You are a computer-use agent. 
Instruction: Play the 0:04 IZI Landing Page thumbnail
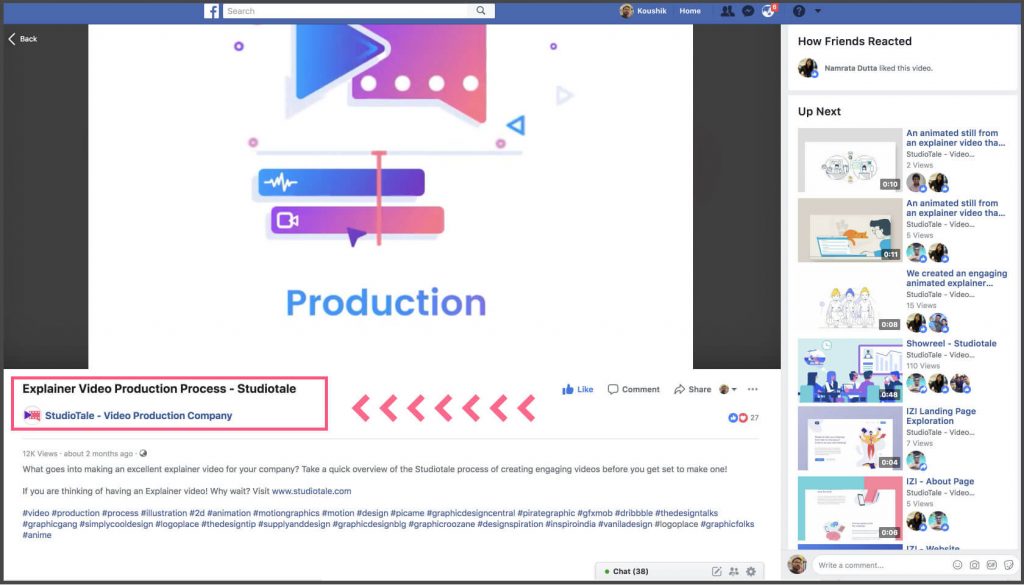click(850, 439)
